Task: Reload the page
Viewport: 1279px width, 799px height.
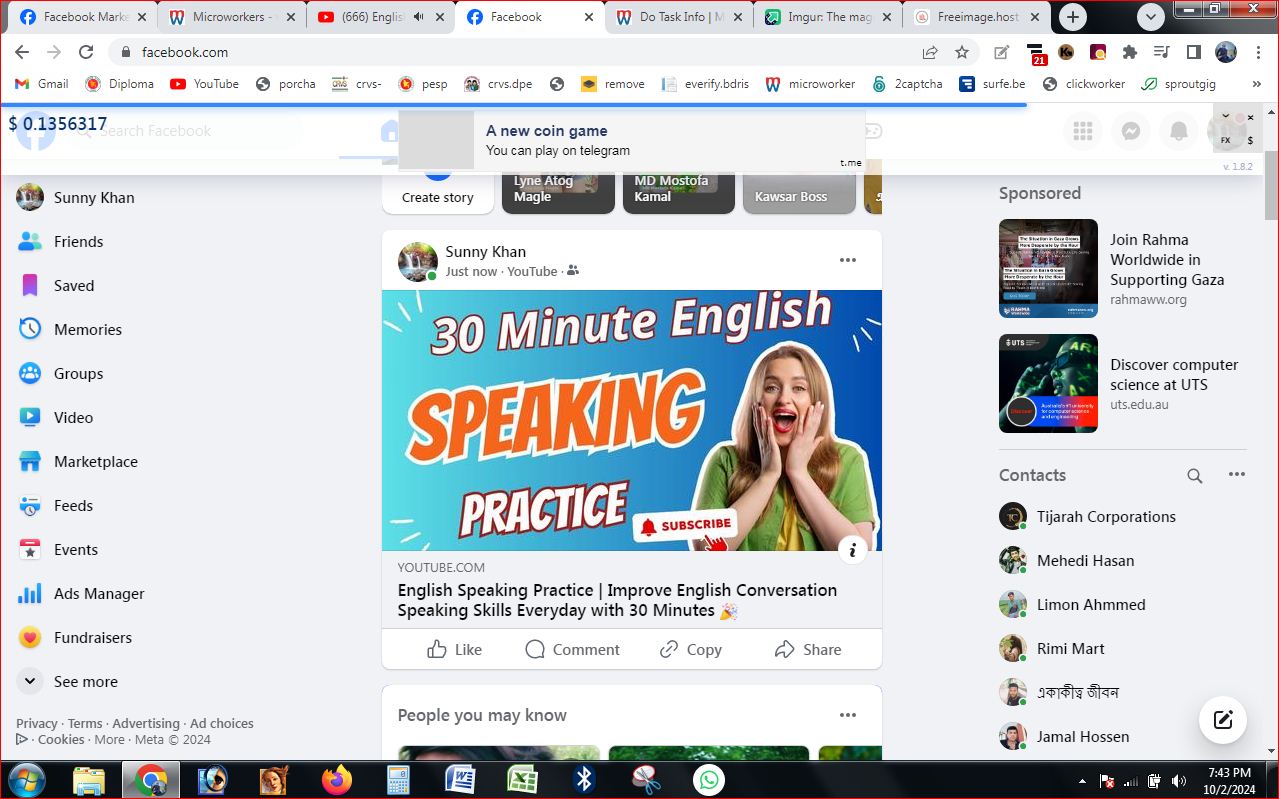Action: pos(86,52)
